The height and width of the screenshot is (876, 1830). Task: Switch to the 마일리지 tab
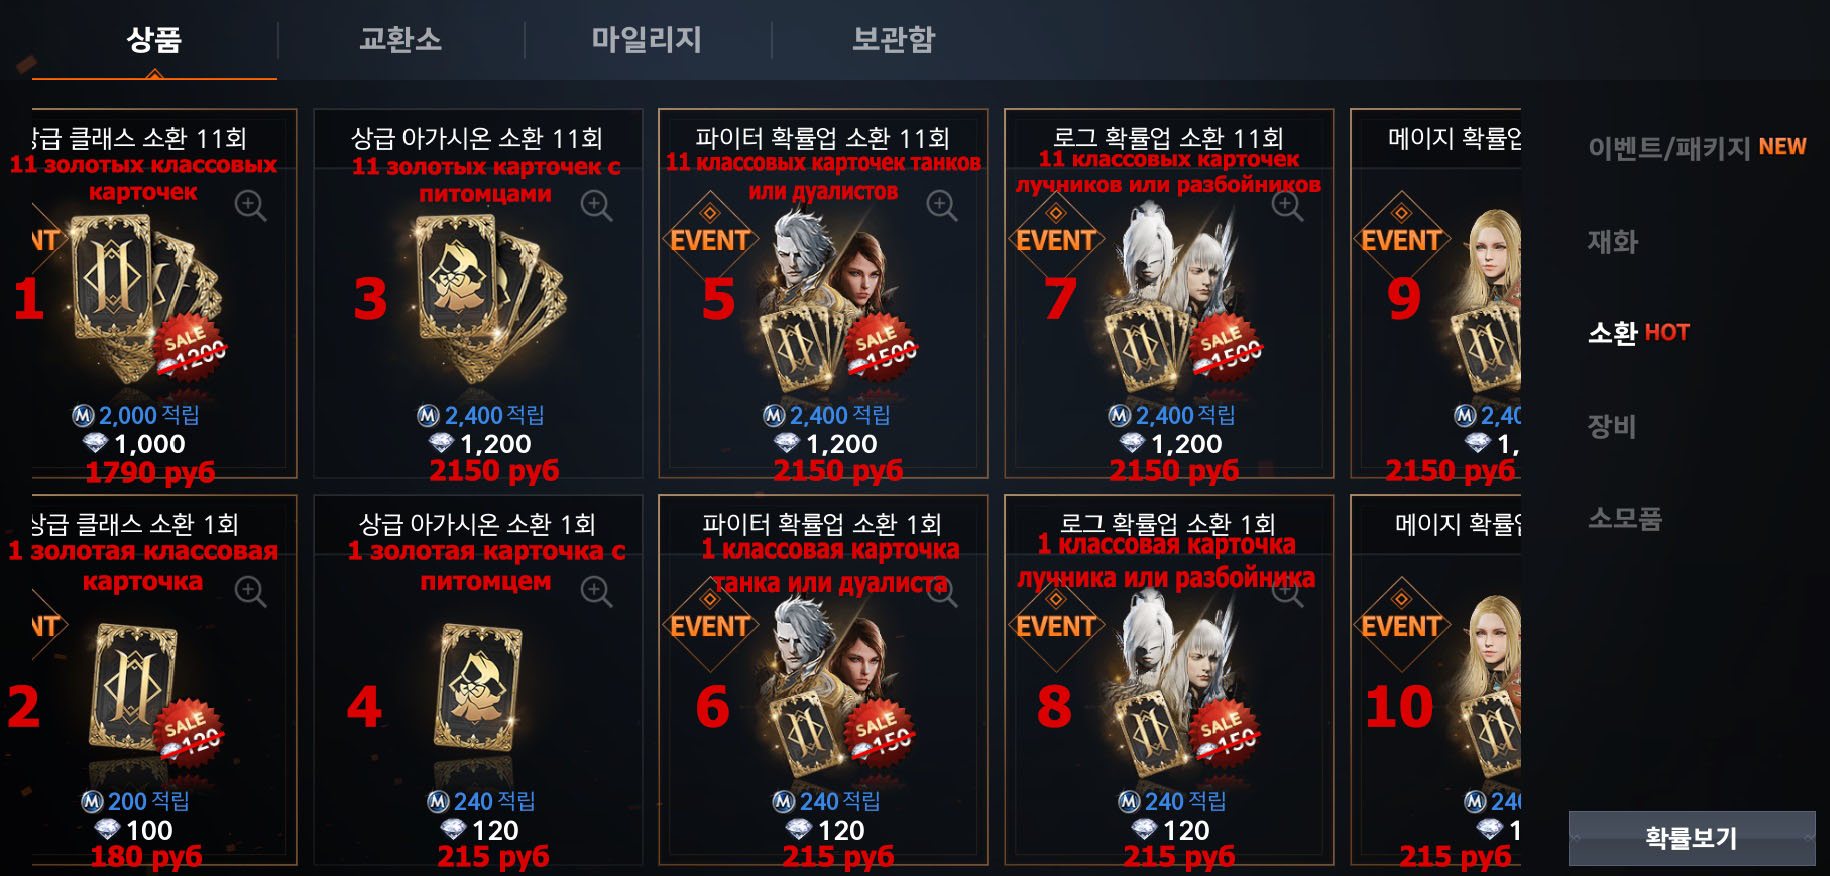646,40
